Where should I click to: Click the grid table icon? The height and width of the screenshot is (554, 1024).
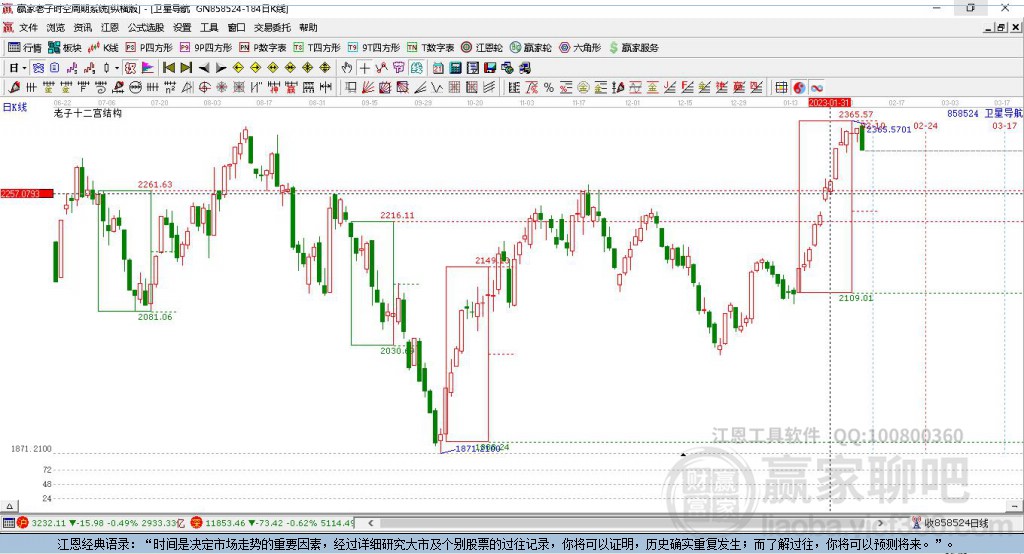pos(782,88)
